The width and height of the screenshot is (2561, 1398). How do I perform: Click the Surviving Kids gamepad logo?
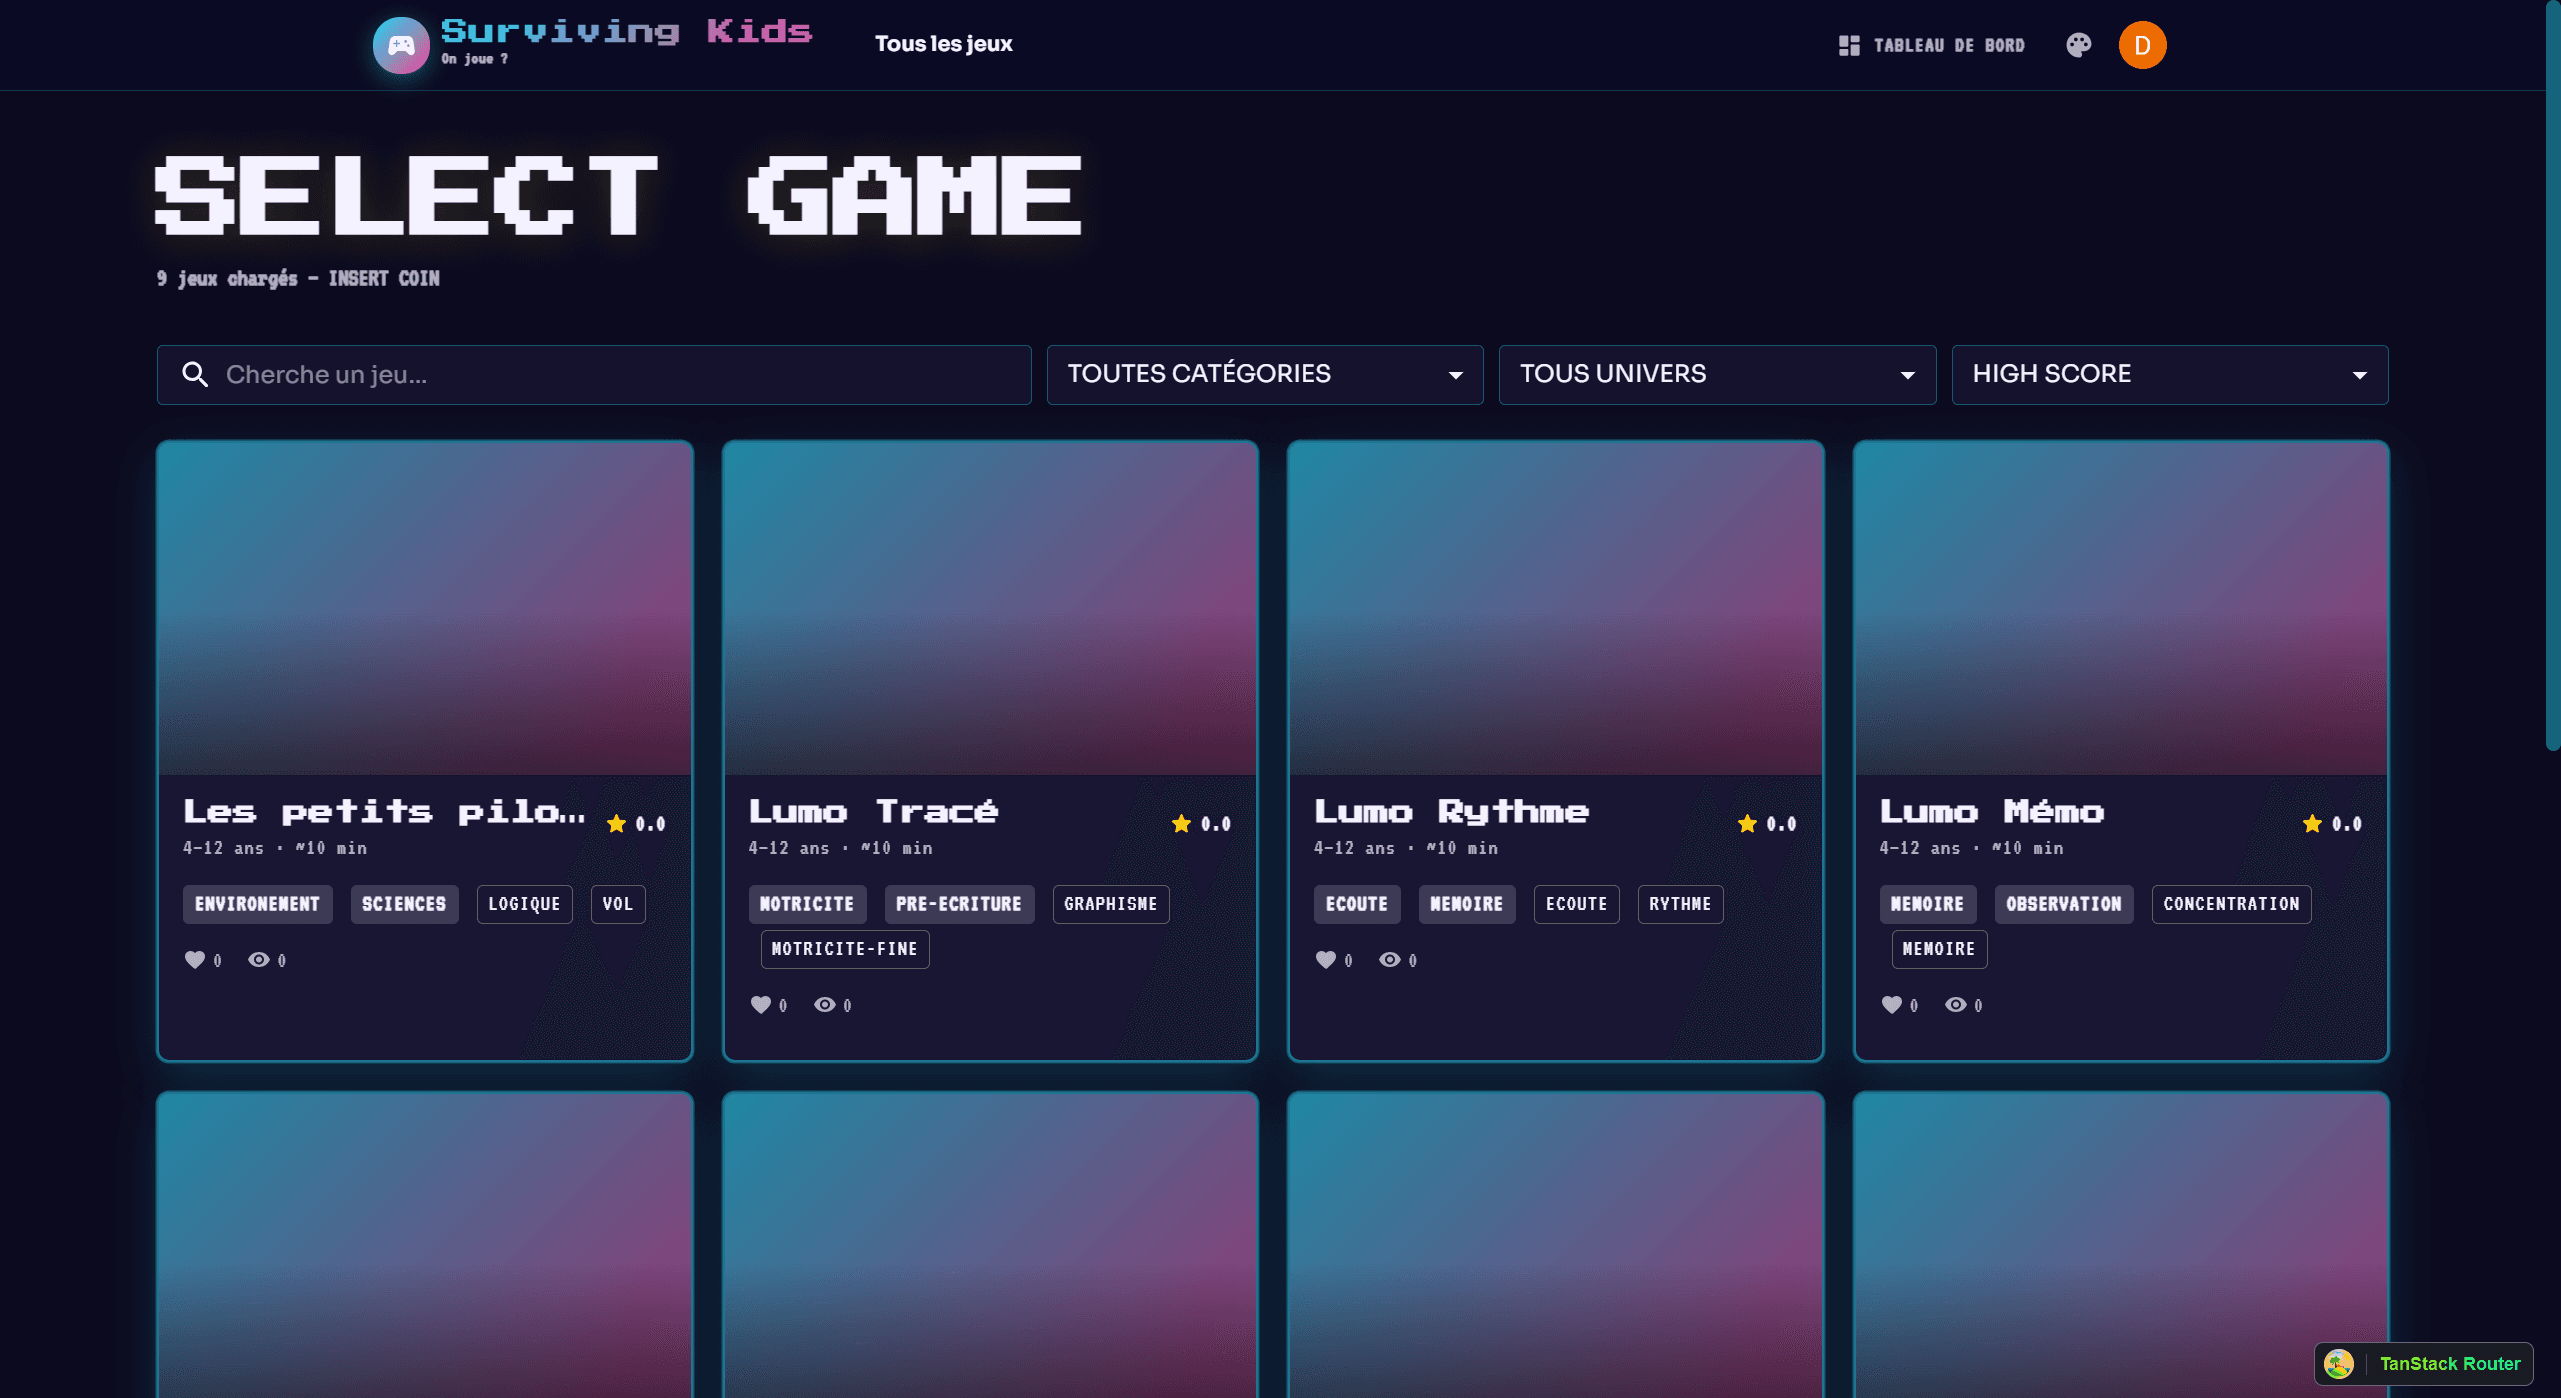pyautogui.click(x=401, y=45)
